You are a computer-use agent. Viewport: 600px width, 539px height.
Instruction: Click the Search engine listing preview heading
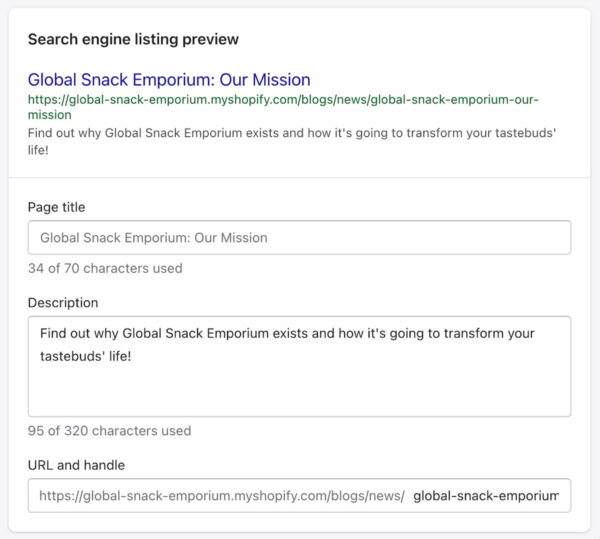(x=133, y=39)
